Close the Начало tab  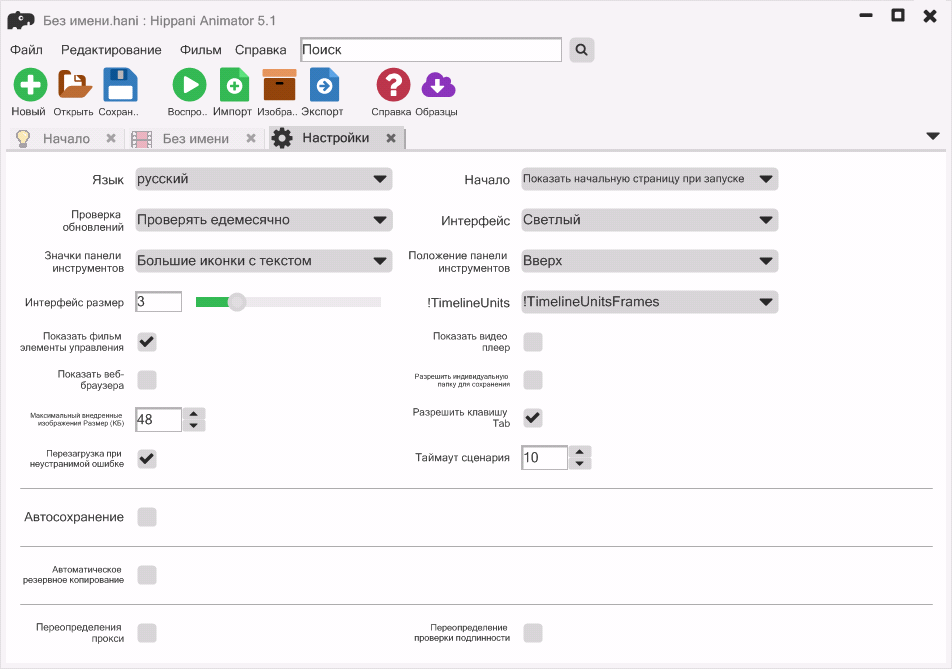(x=110, y=138)
